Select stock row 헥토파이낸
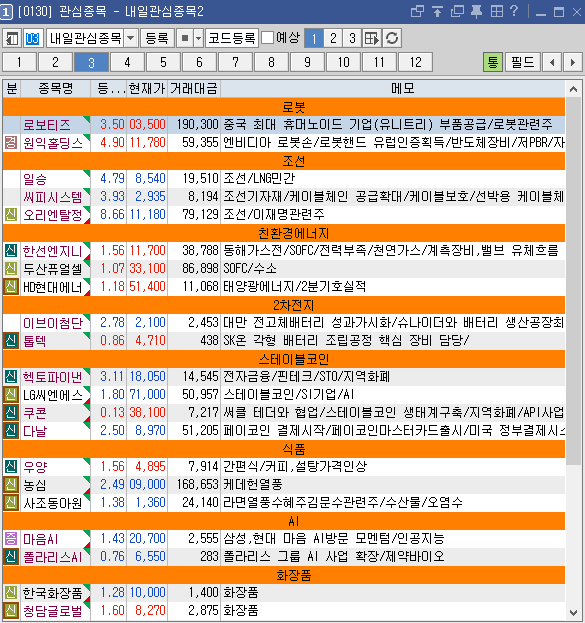Viewport: 585px width, 623px height. 284,377
